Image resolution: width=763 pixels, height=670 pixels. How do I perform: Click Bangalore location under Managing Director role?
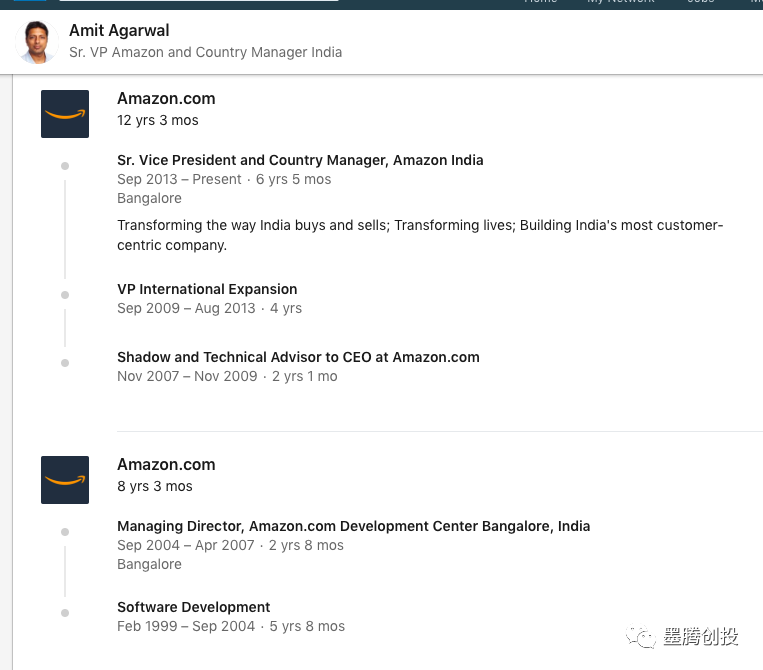[149, 564]
